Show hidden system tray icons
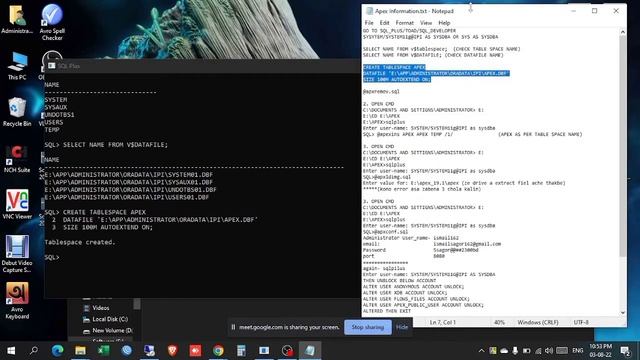The image size is (640, 360). tap(482, 351)
